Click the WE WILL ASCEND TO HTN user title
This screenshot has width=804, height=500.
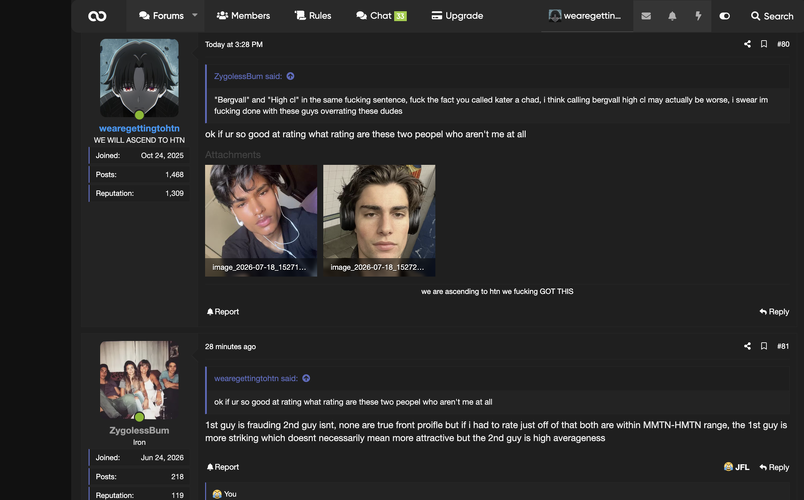coord(139,140)
